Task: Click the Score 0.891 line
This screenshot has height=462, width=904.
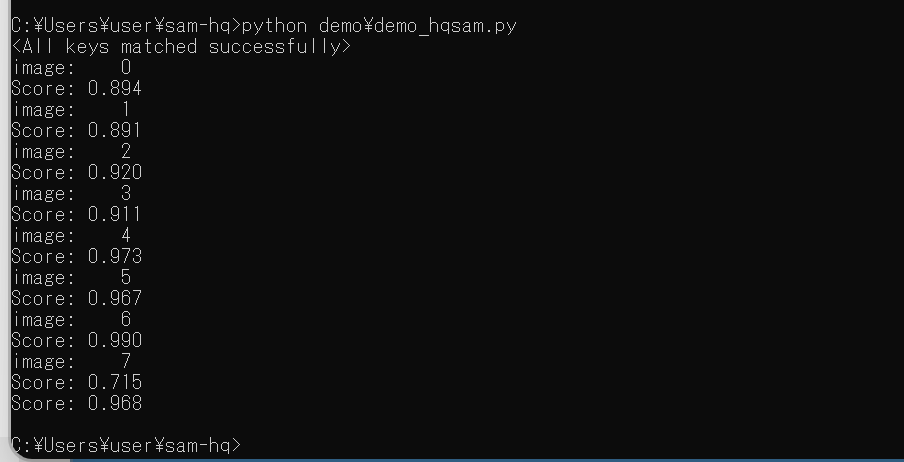Action: [77, 130]
